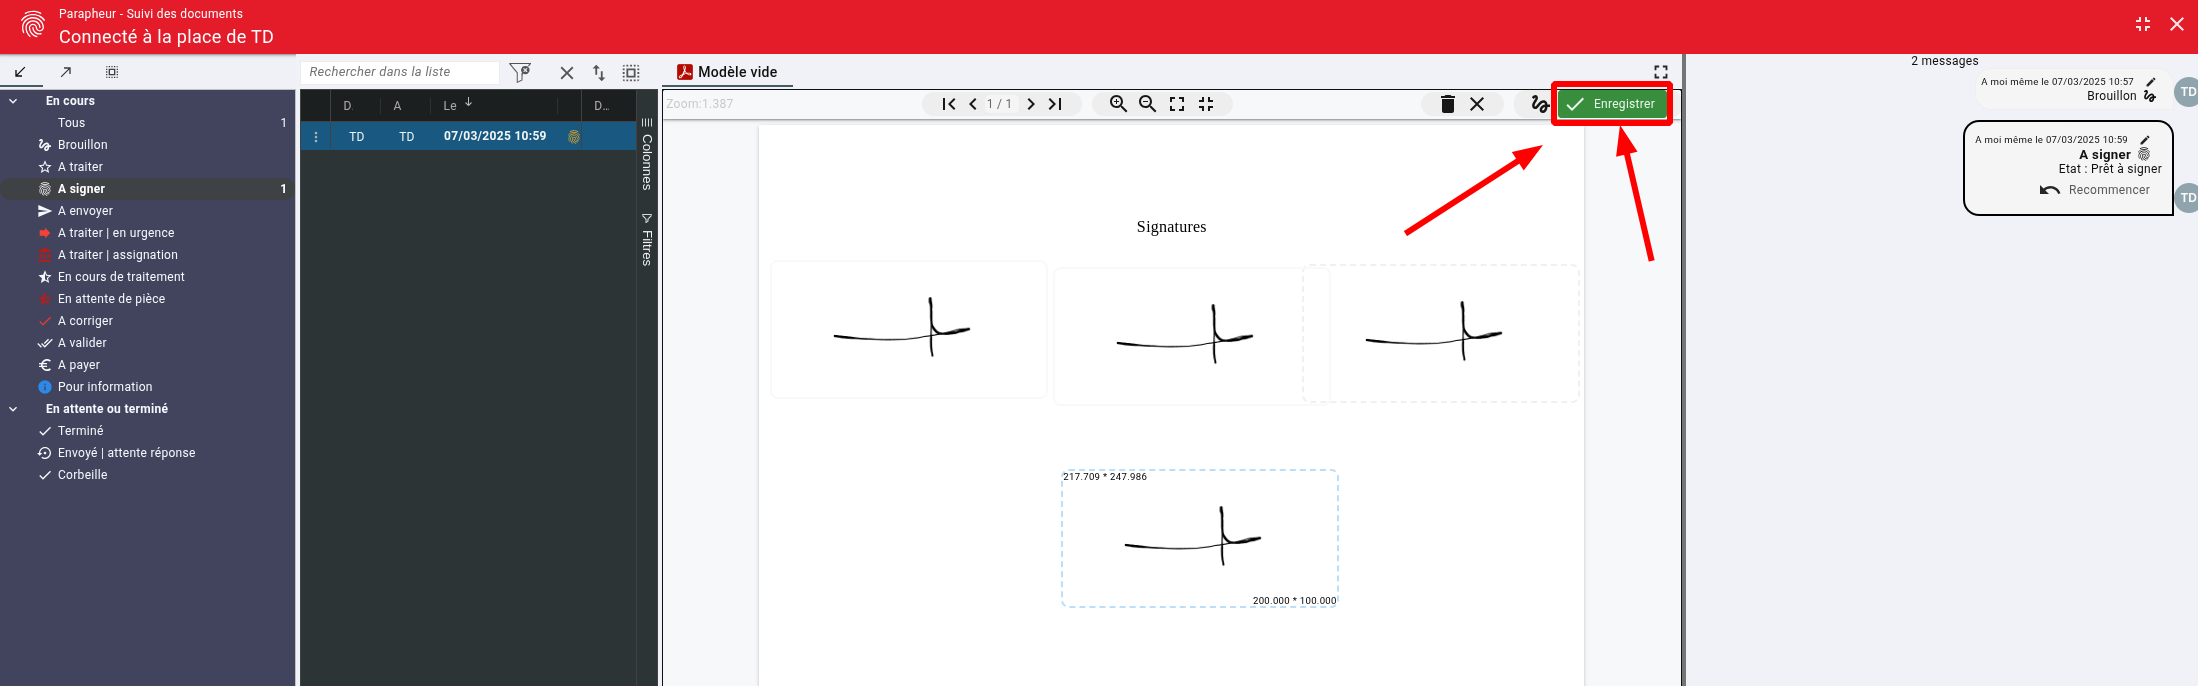Open the Modèle vide document tab

727,72
